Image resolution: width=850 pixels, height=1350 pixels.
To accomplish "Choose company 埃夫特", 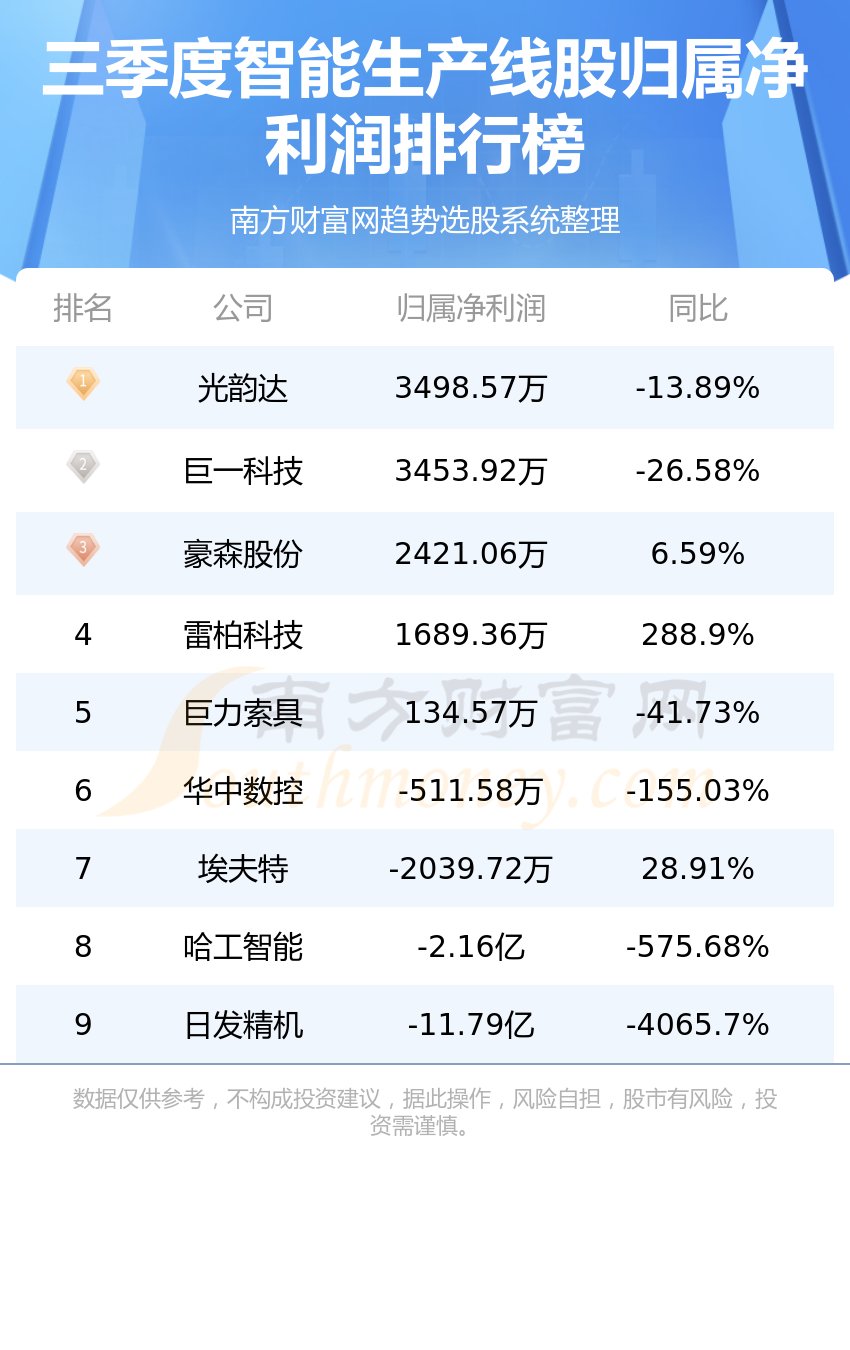I will [243, 869].
